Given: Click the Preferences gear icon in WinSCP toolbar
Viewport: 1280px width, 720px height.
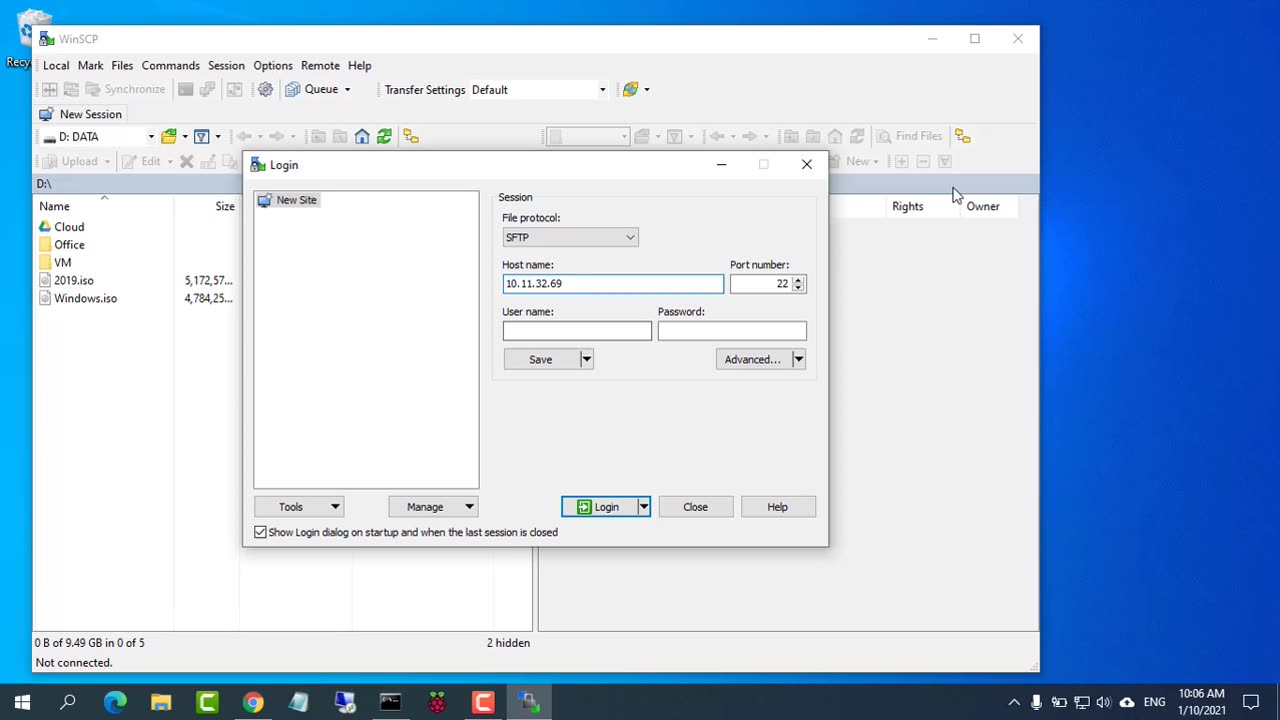Looking at the screenshot, I should pos(265,89).
